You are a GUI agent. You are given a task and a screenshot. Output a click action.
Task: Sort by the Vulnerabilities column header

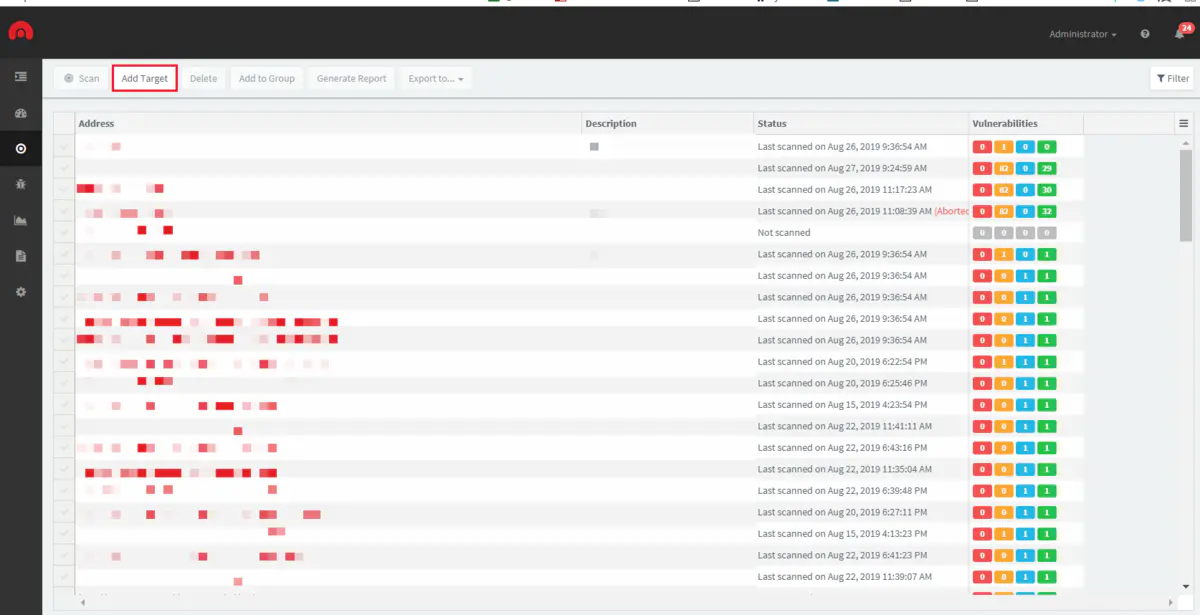(x=1004, y=124)
